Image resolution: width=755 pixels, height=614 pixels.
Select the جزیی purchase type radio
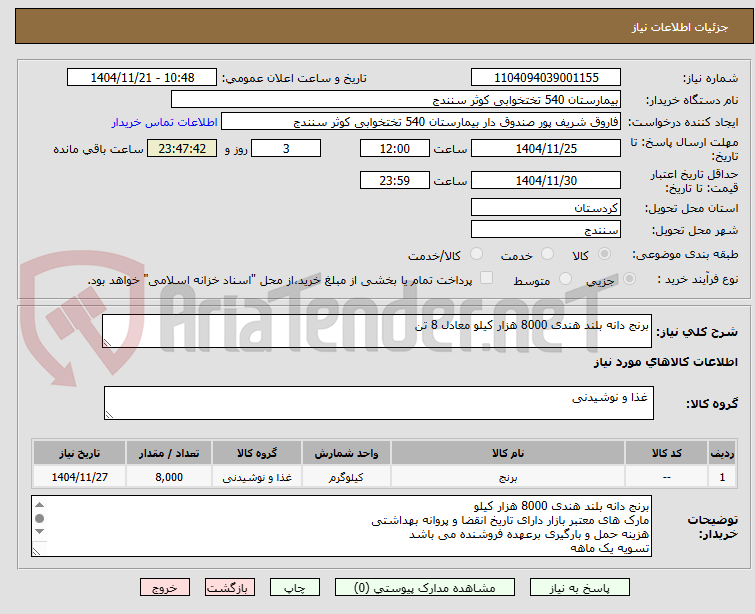pyautogui.click(x=629, y=279)
